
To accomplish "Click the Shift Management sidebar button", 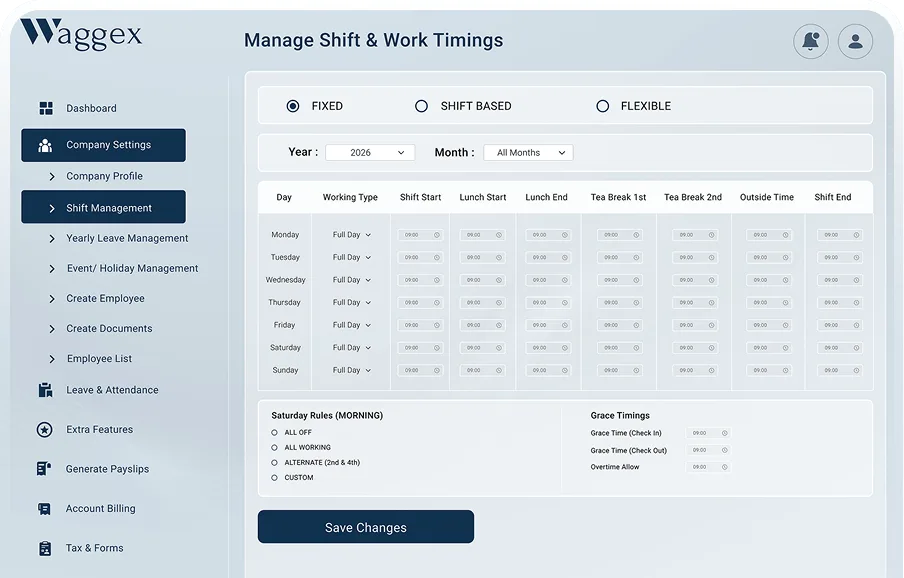I will click(x=104, y=207).
